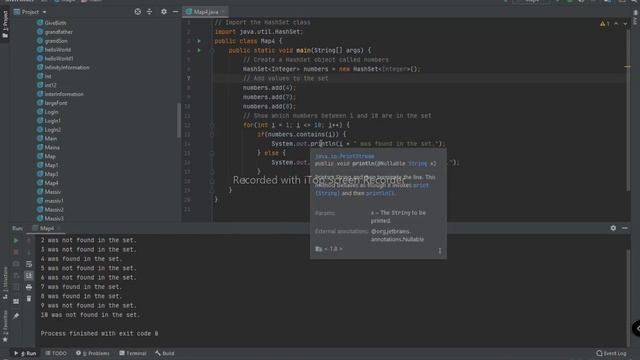Pin the Run tab with the pin icon
This screenshot has width=640, height=360.
(16, 316)
